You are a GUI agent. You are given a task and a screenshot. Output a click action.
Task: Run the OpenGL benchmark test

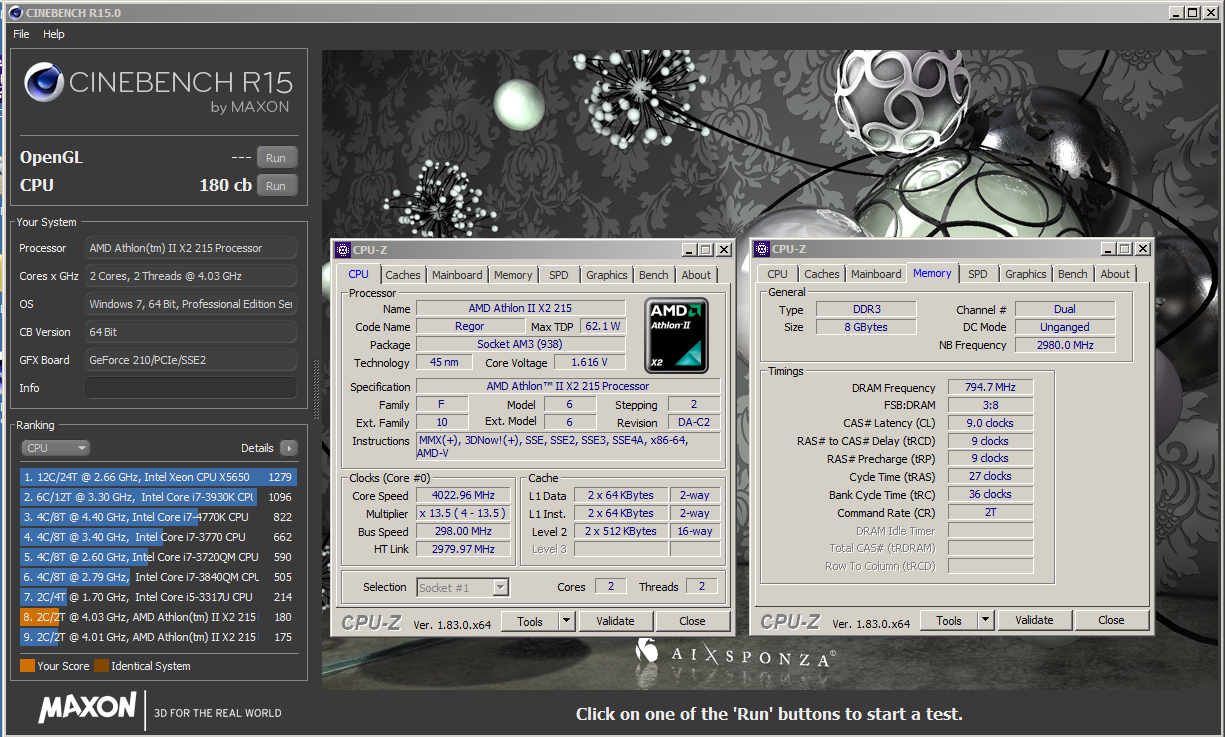[x=276, y=158]
